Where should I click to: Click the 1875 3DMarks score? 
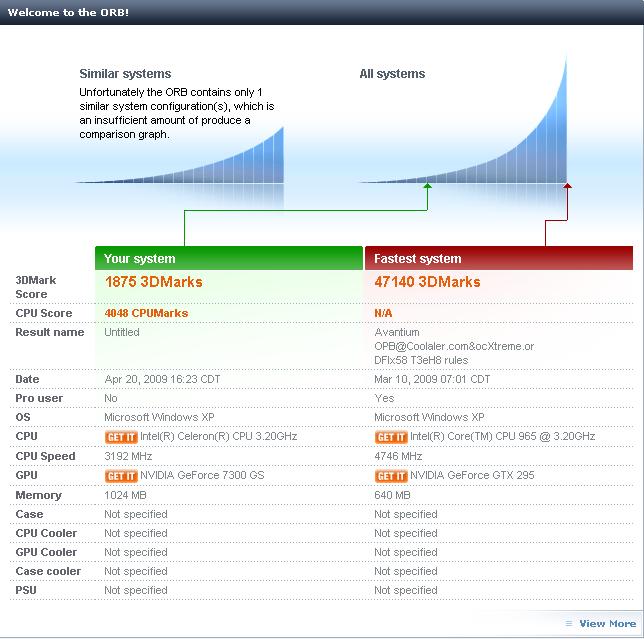[x=154, y=282]
